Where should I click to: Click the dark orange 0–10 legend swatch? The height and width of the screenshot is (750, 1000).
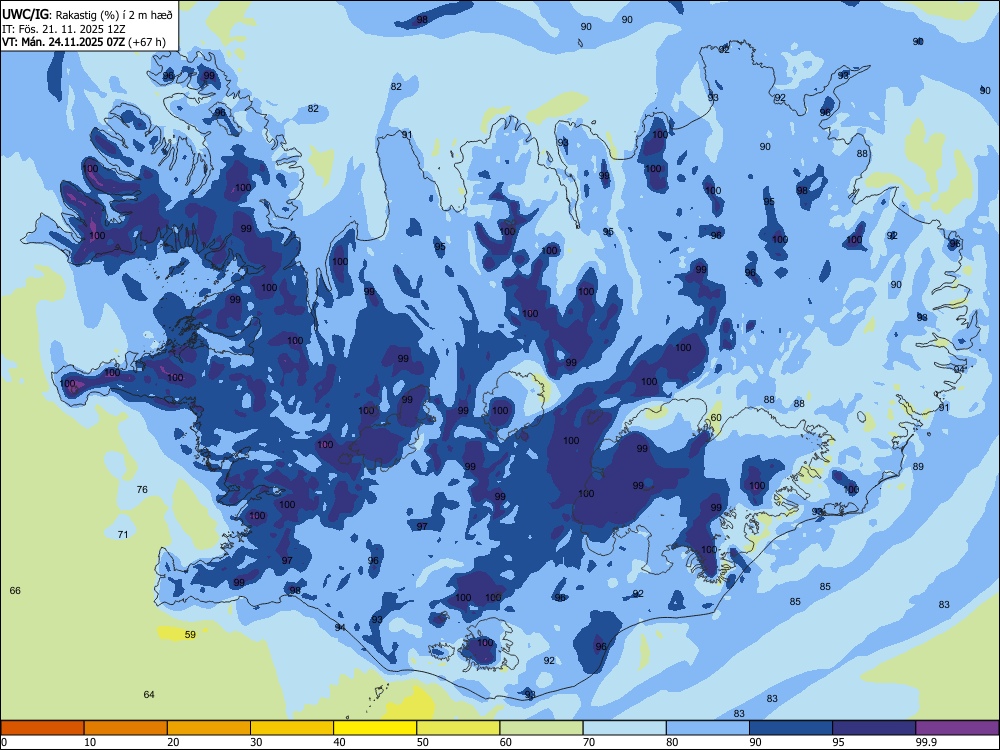(x=42, y=728)
